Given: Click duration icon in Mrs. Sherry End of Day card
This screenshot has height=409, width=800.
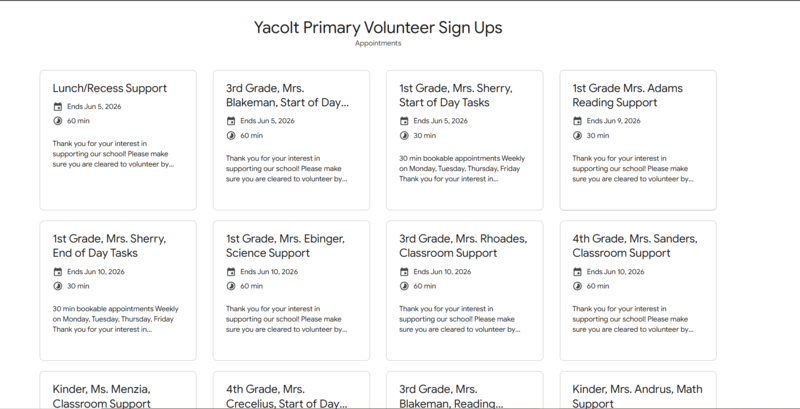Looking at the screenshot, I should pos(58,286).
